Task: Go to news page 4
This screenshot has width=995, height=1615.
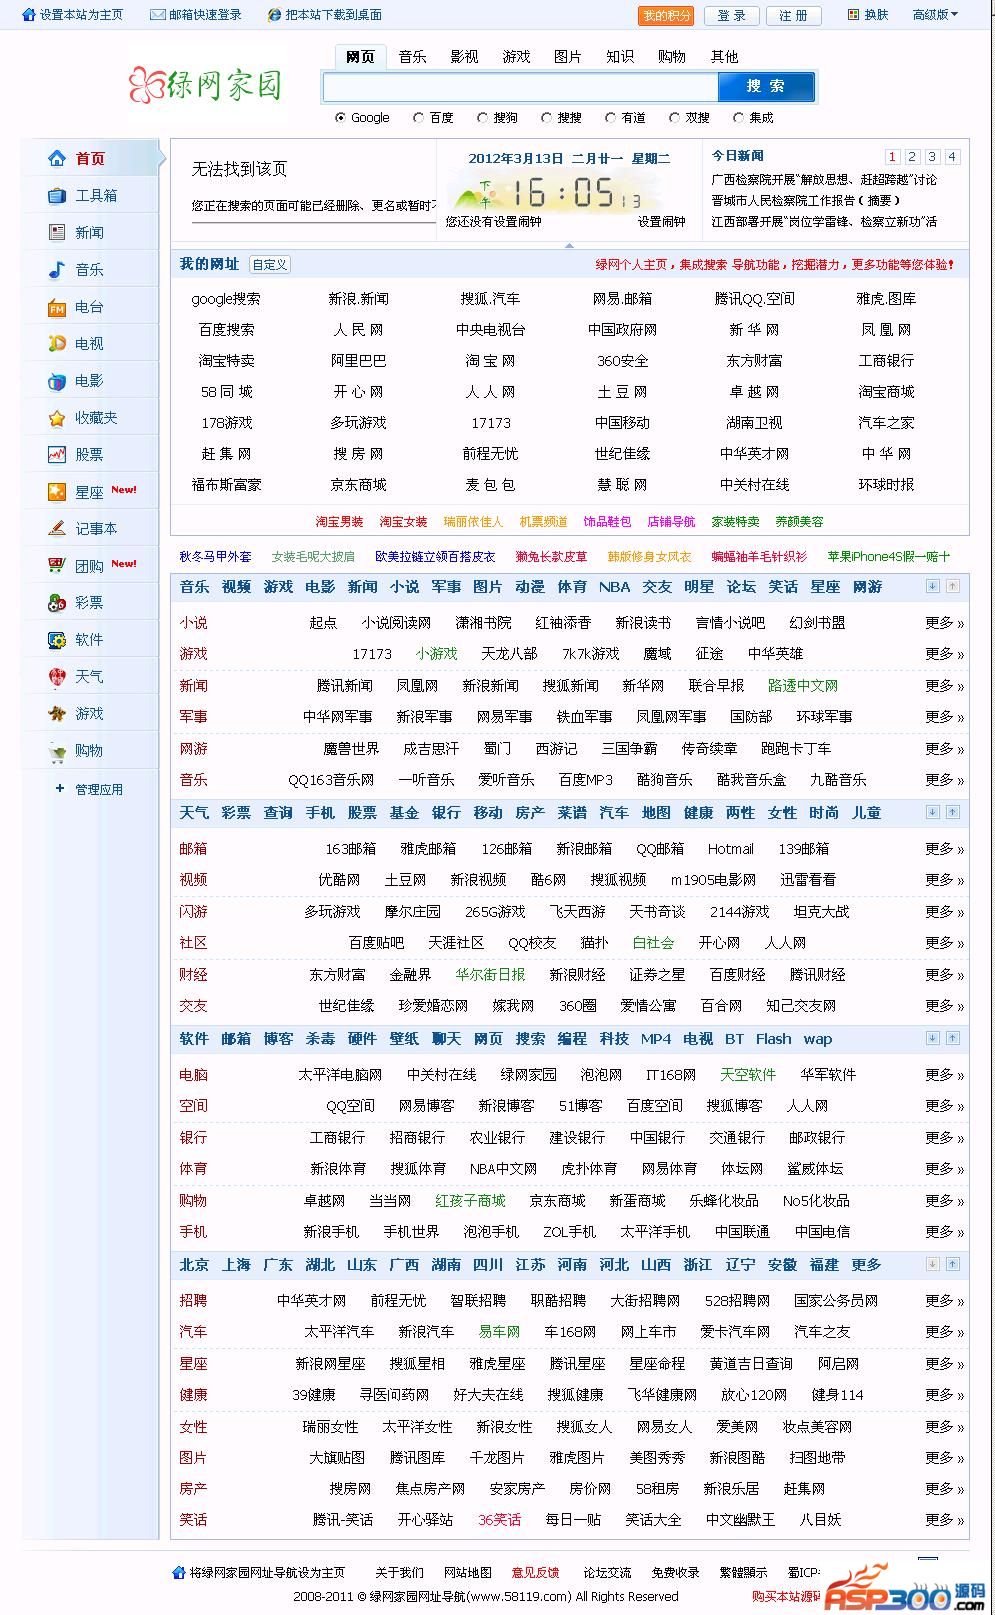Action: click(x=952, y=156)
